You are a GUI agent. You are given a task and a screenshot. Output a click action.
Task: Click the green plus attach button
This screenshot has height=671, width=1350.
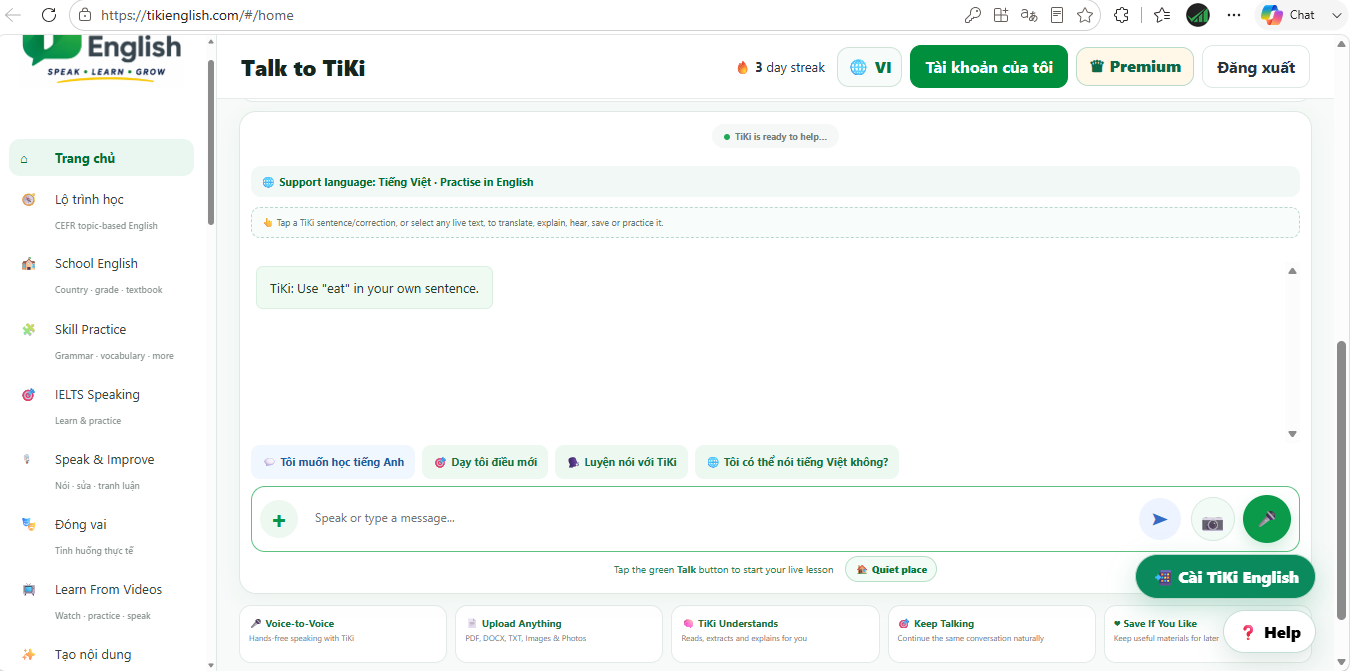[x=279, y=520]
